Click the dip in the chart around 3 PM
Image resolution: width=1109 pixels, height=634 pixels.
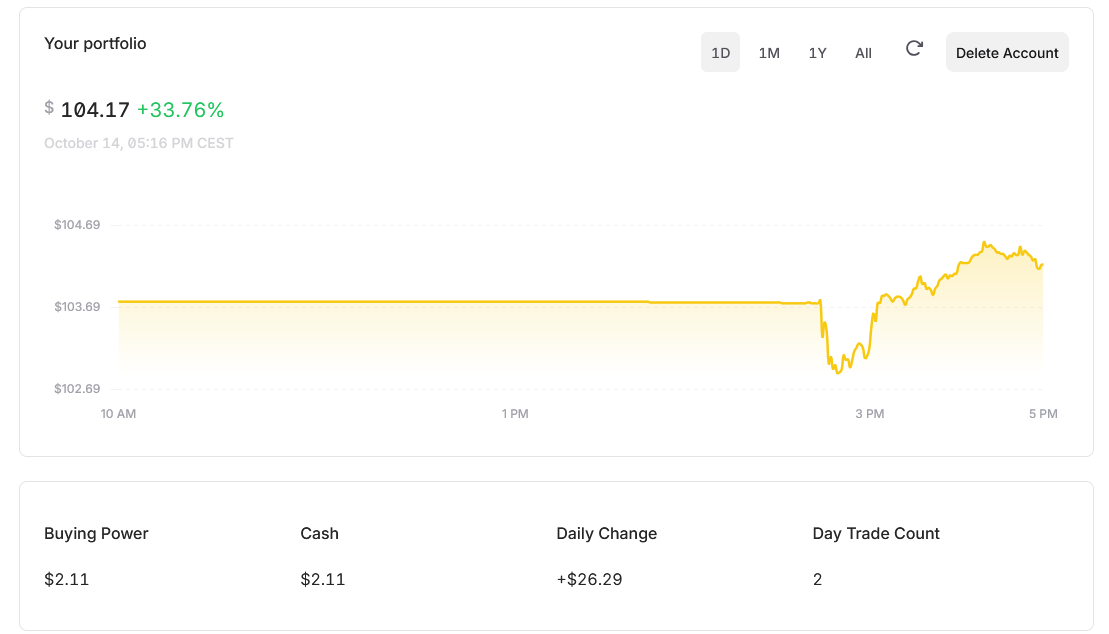click(x=836, y=370)
